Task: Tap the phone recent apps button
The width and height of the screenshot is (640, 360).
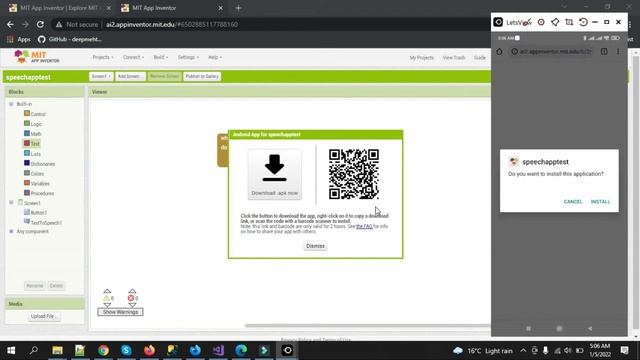Action: (x=528, y=328)
